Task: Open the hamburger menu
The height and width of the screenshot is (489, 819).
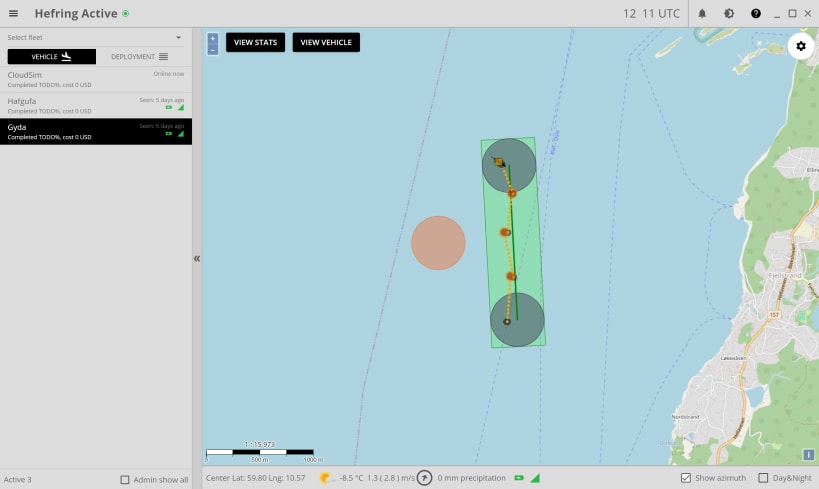Action: tap(14, 14)
